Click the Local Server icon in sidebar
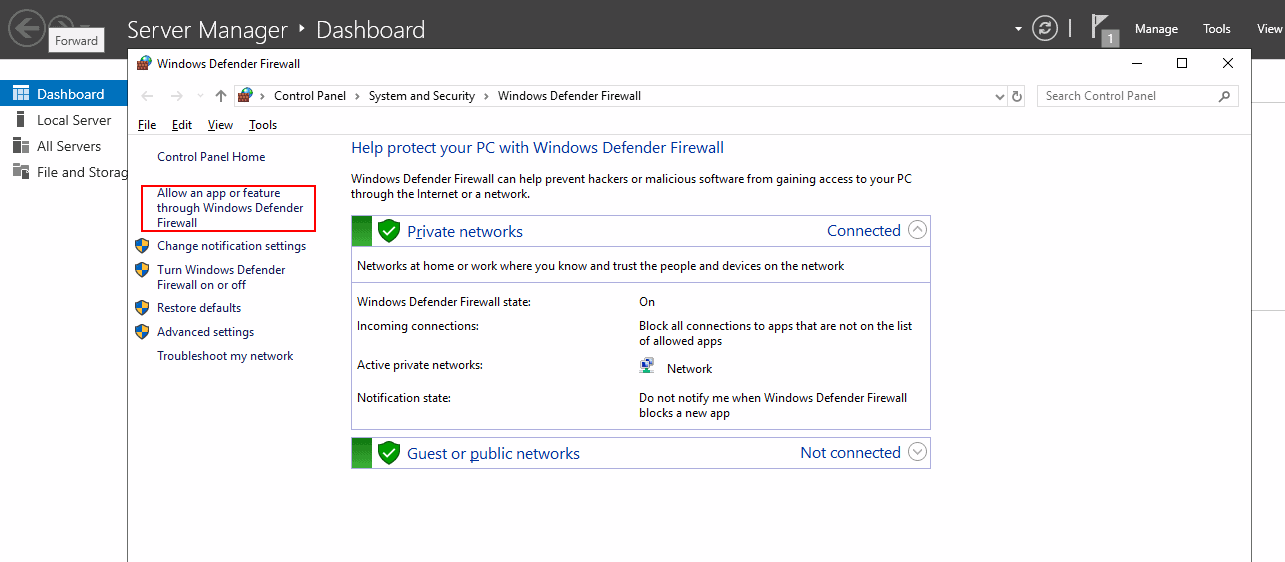The height and width of the screenshot is (562, 1285). 19,120
